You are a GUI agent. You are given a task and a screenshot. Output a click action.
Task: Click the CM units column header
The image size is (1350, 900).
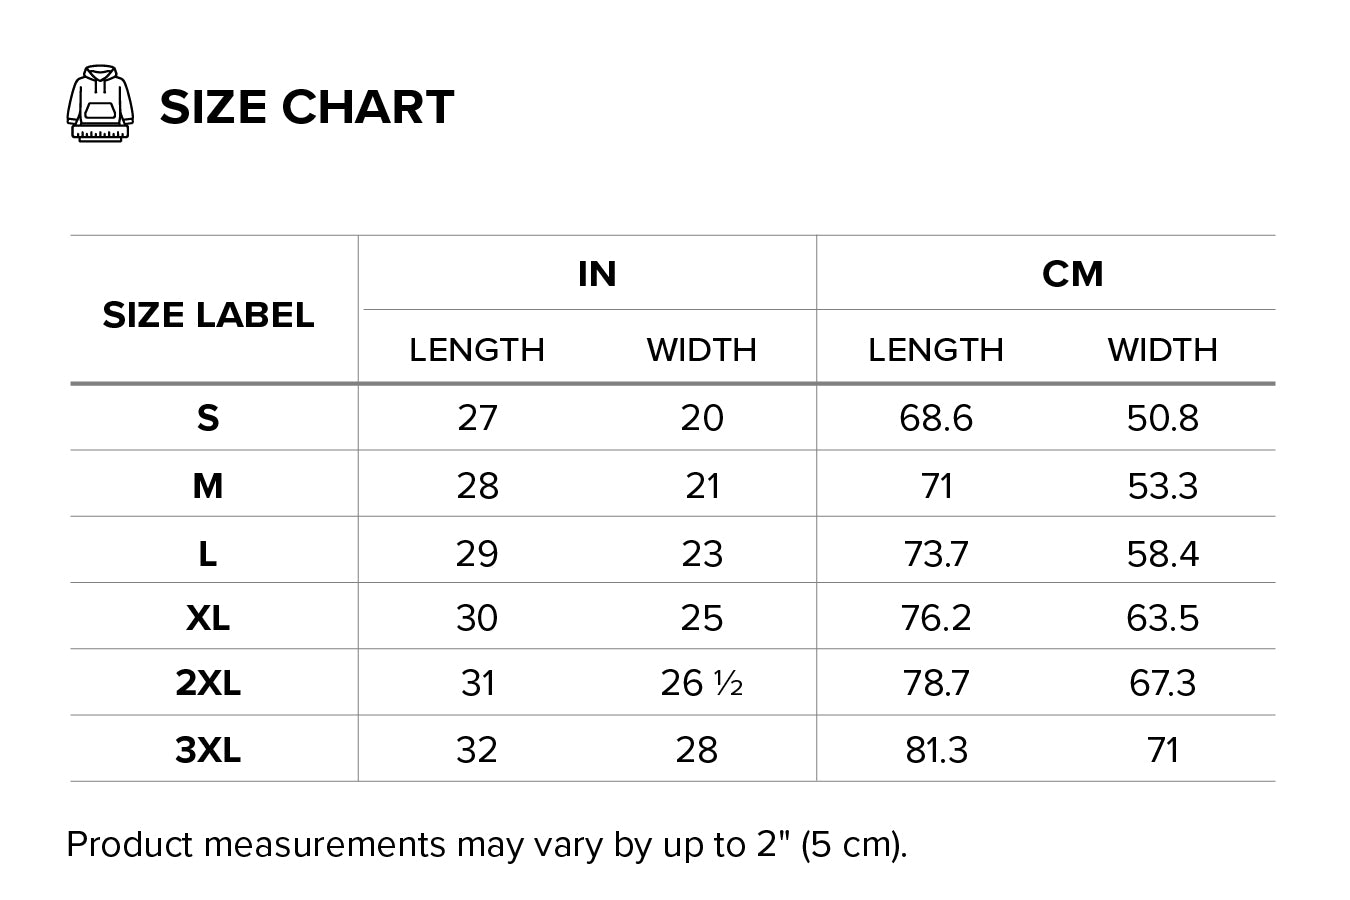point(1072,273)
